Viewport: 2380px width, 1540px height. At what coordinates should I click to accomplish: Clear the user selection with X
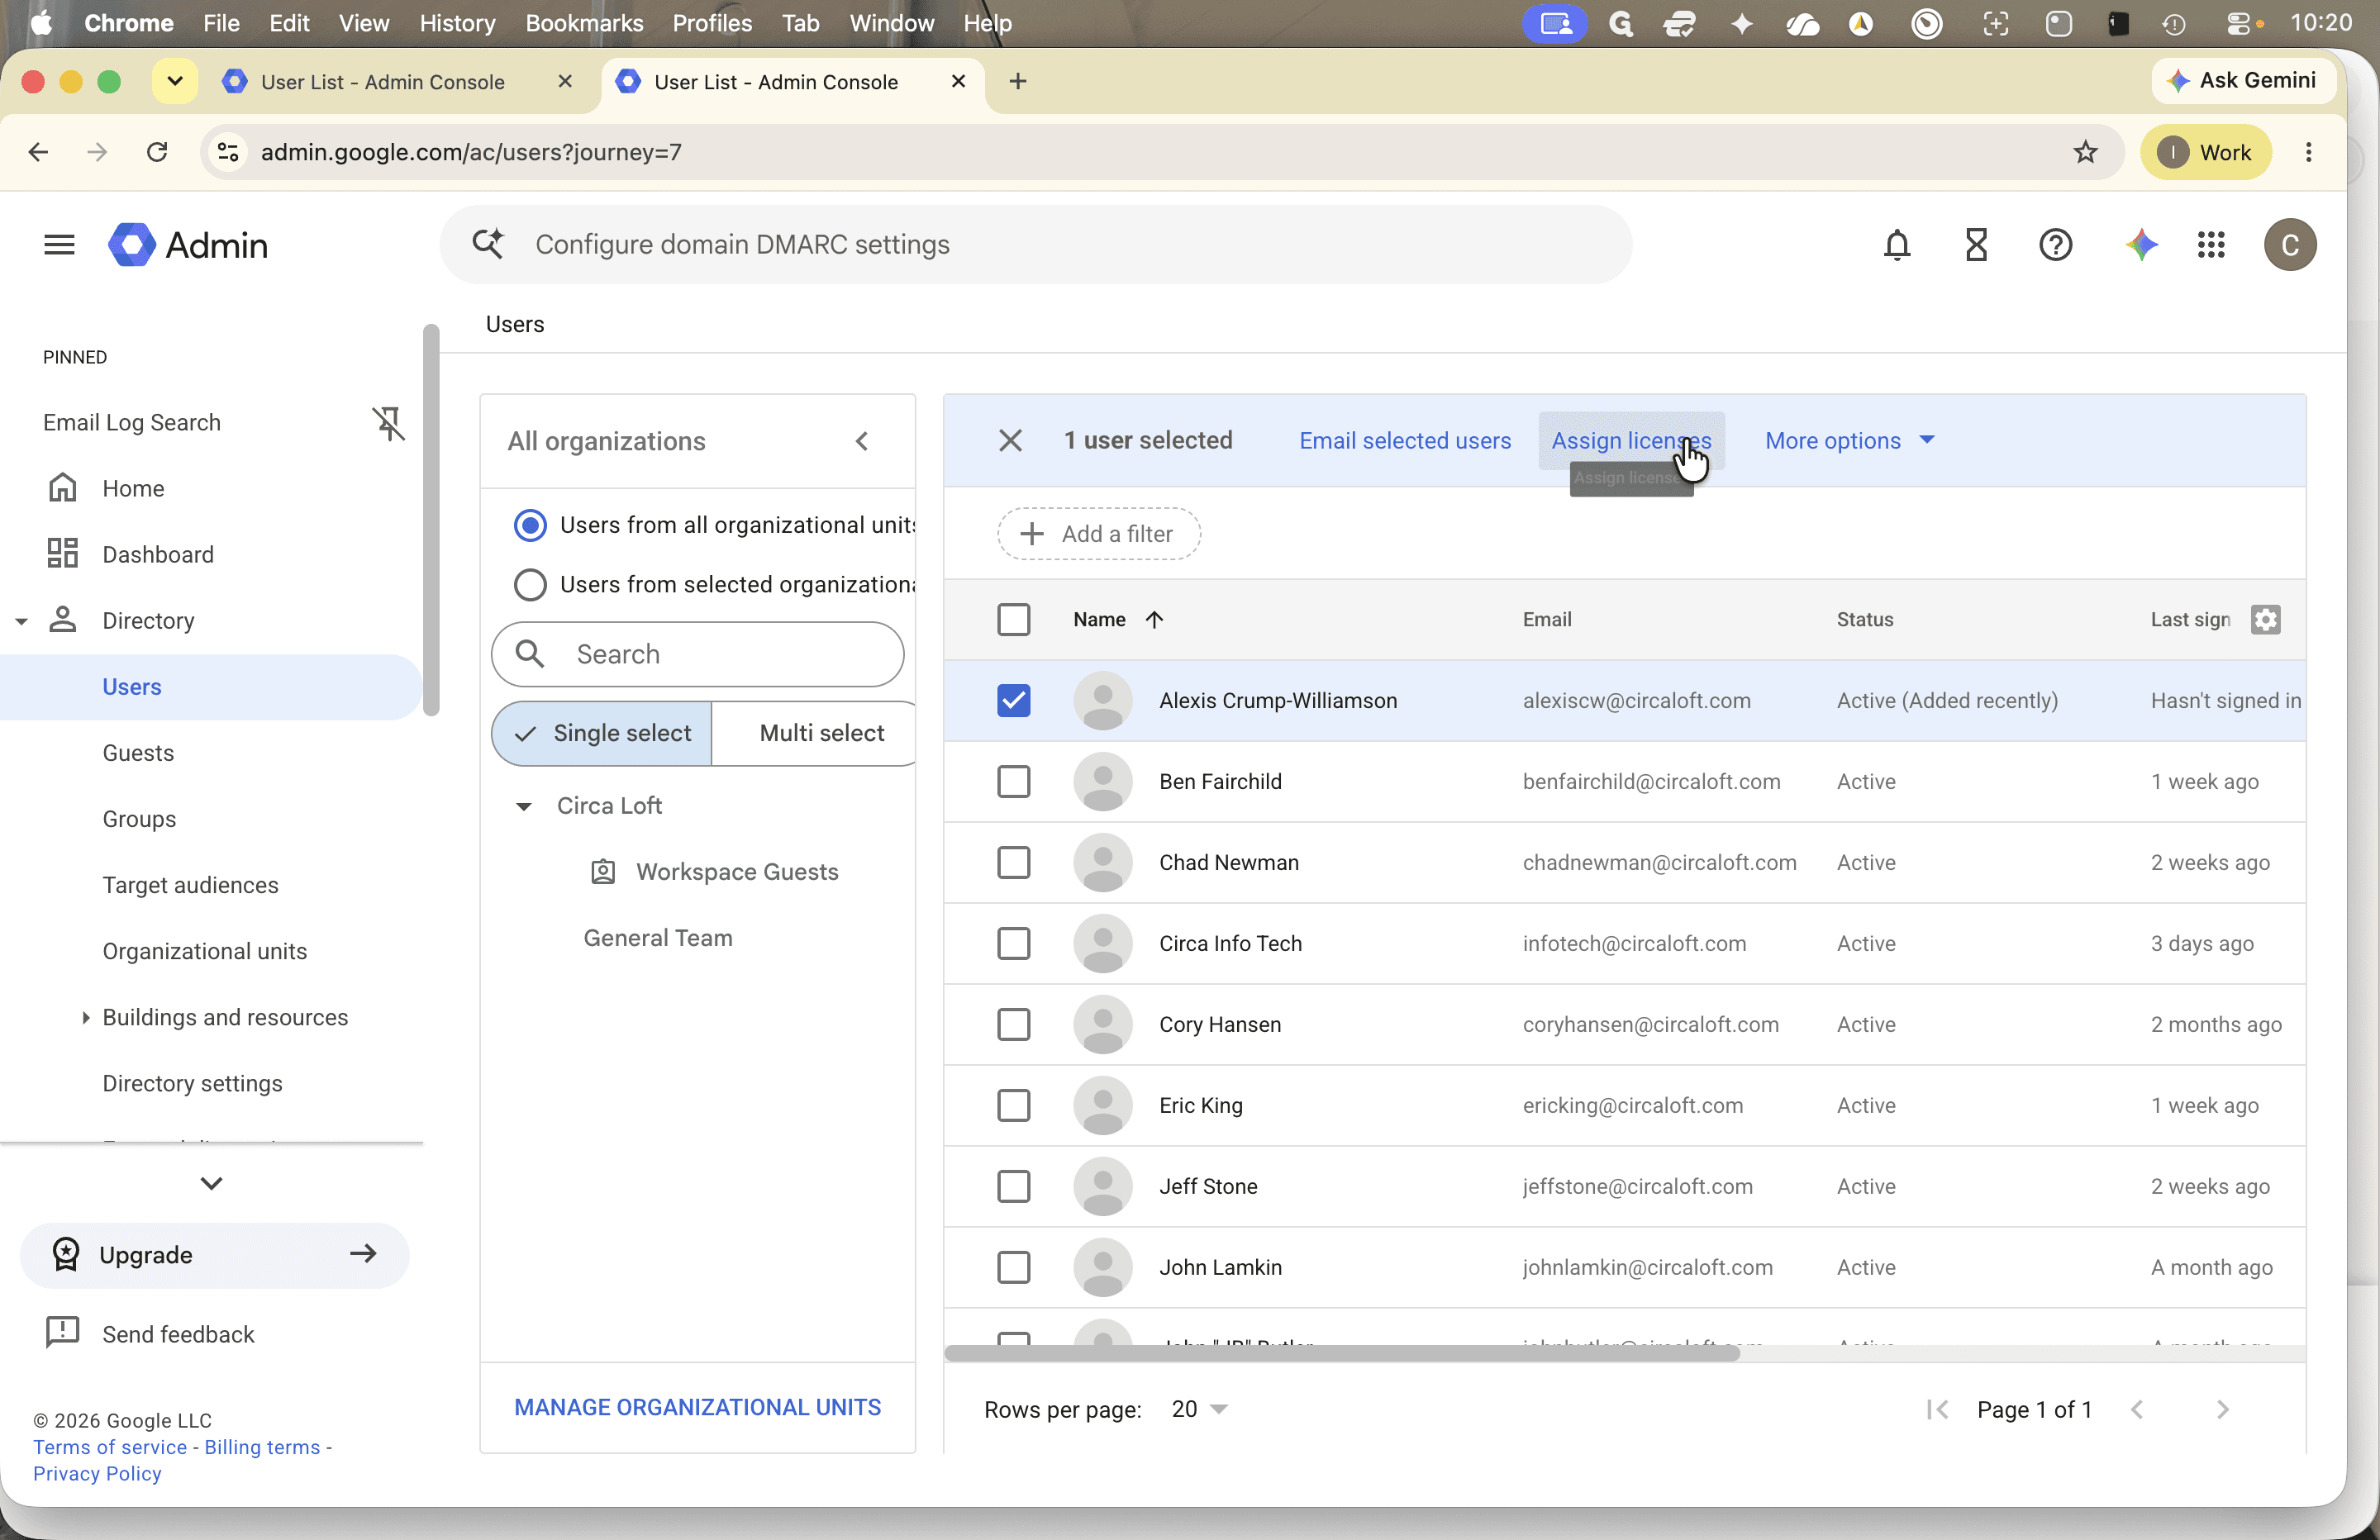pos(1010,441)
